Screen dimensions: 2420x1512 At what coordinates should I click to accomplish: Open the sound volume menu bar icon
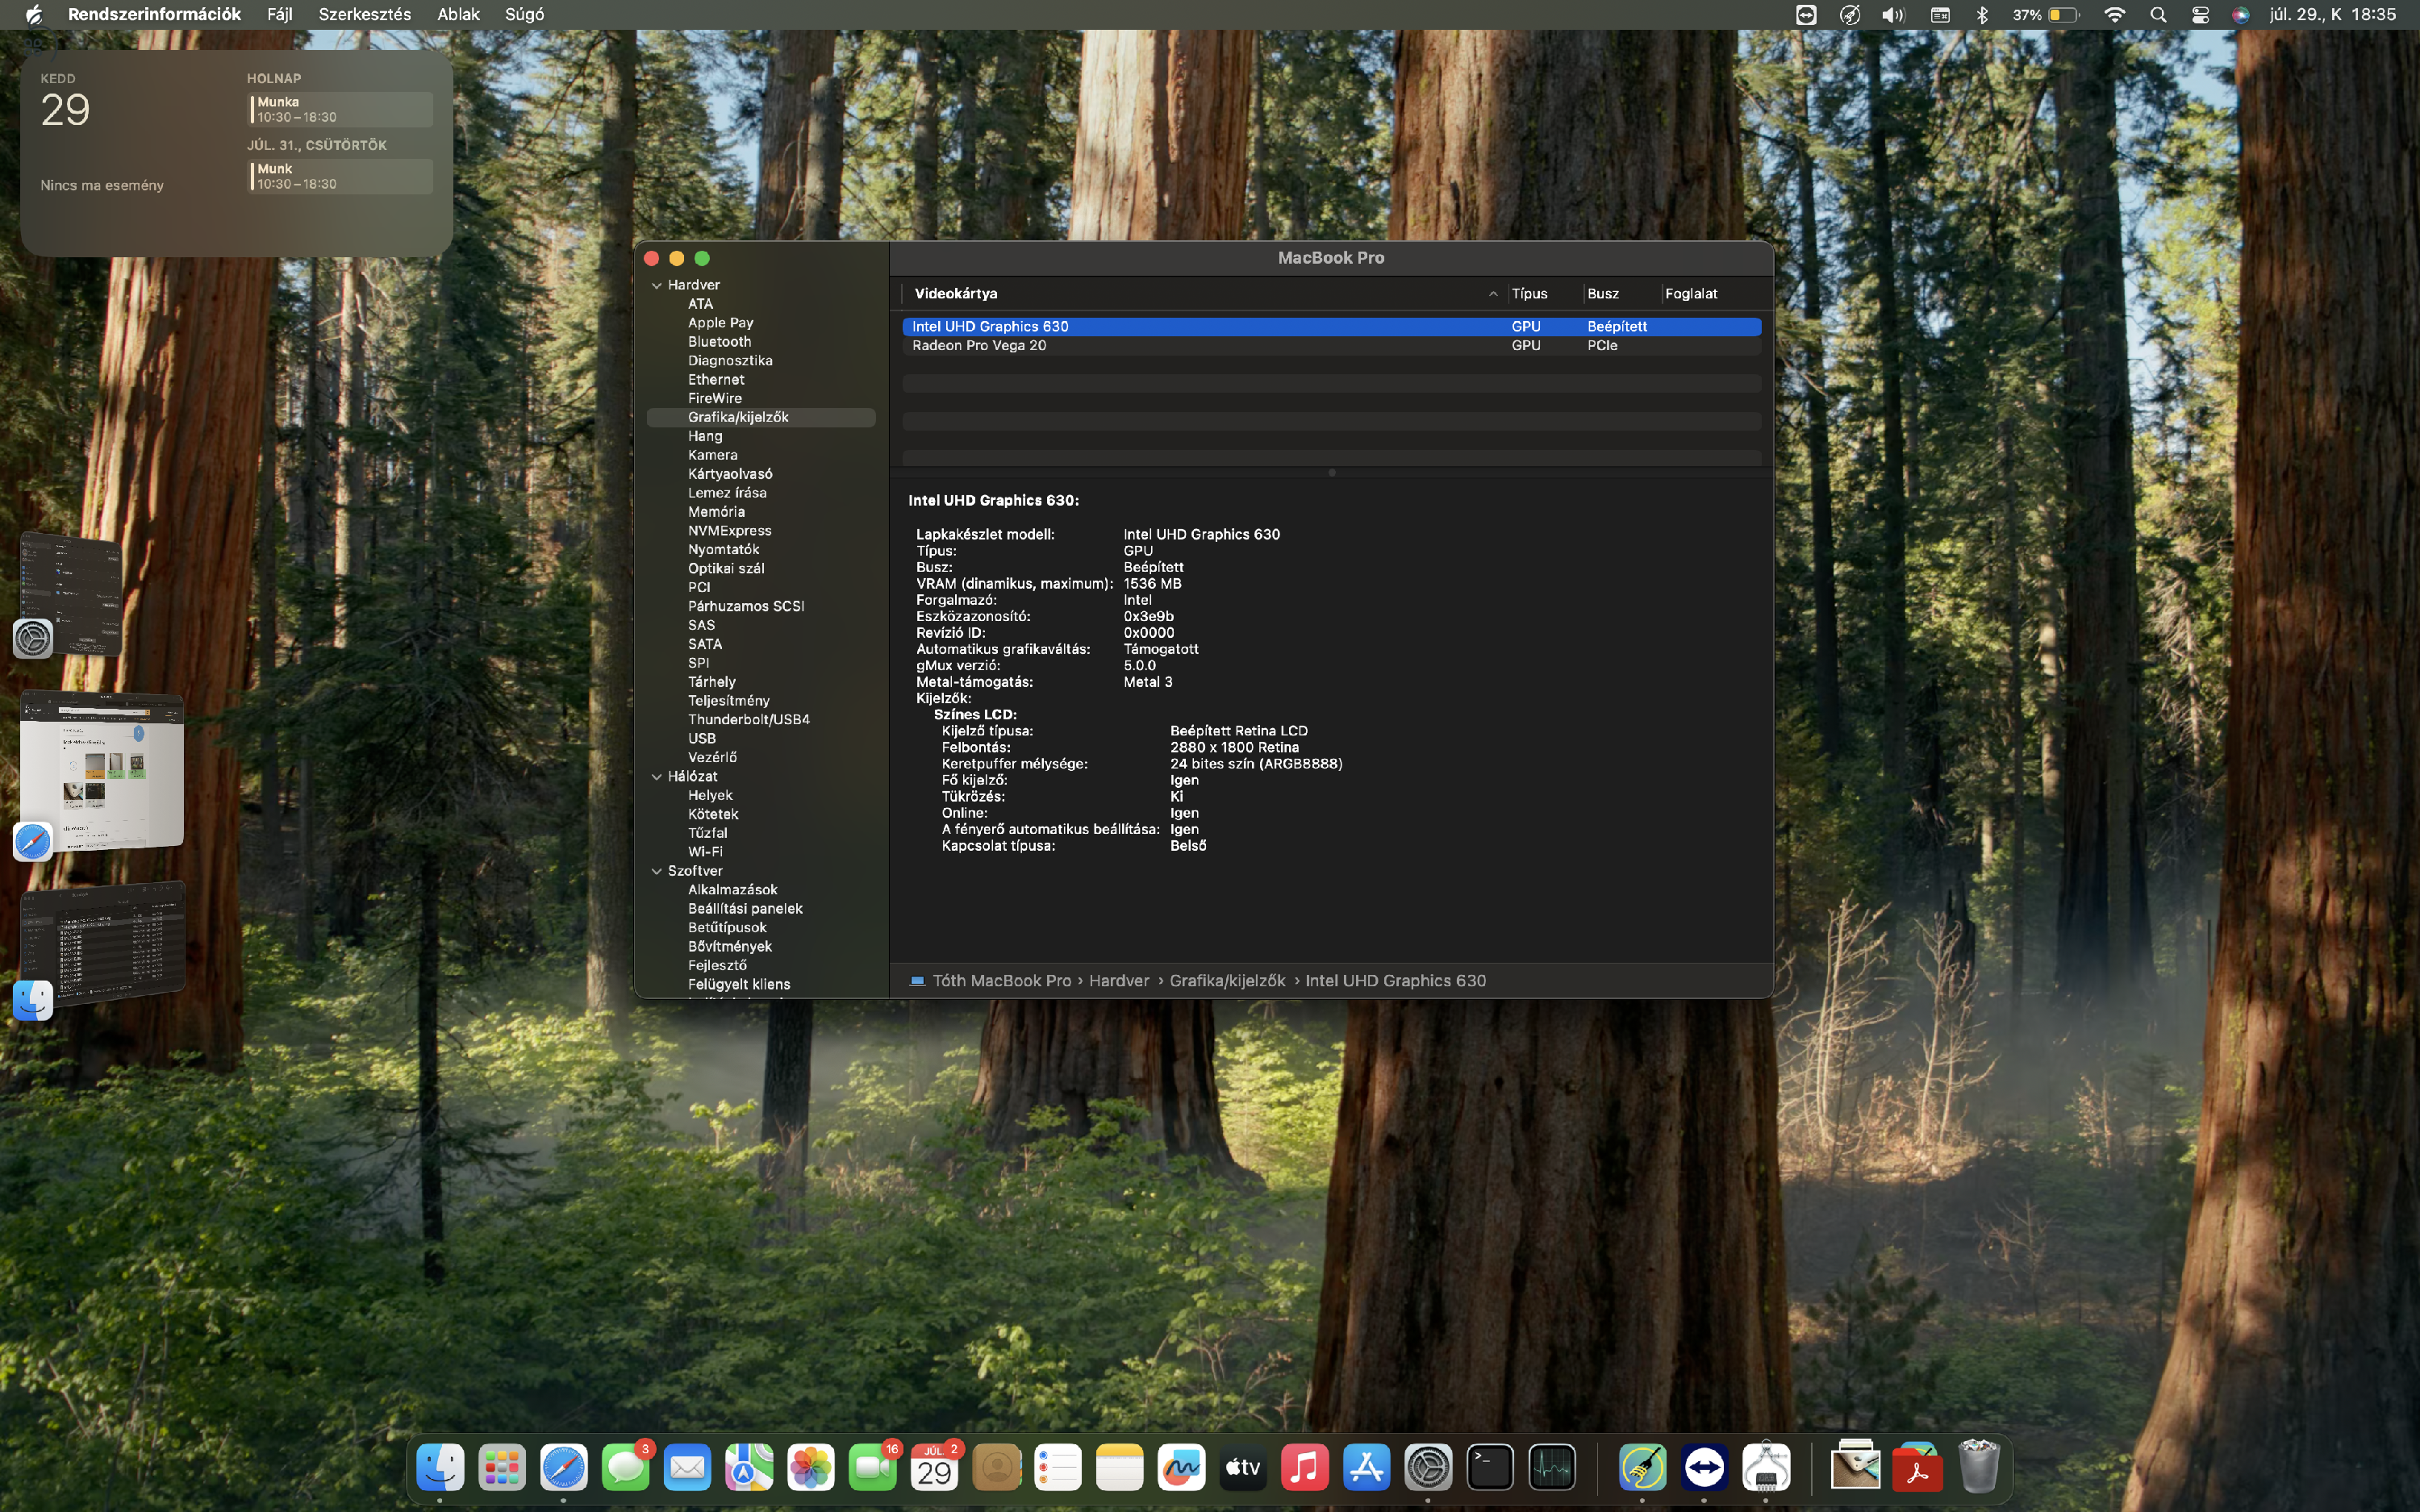(x=1893, y=14)
